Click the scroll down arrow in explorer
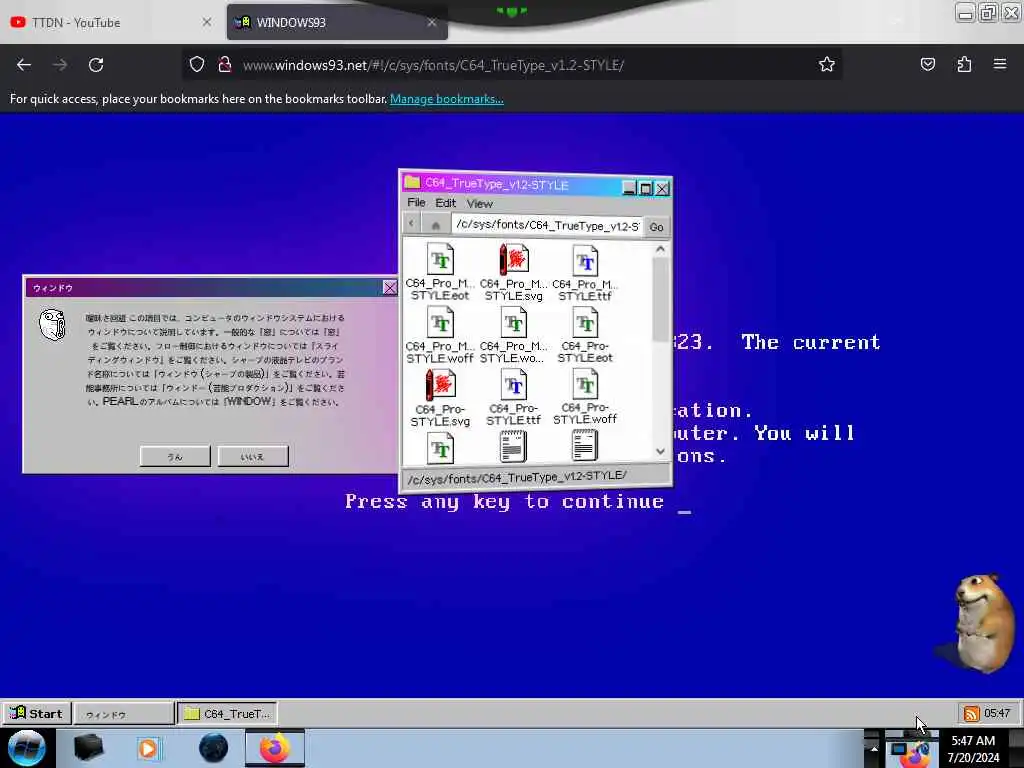 (x=660, y=451)
